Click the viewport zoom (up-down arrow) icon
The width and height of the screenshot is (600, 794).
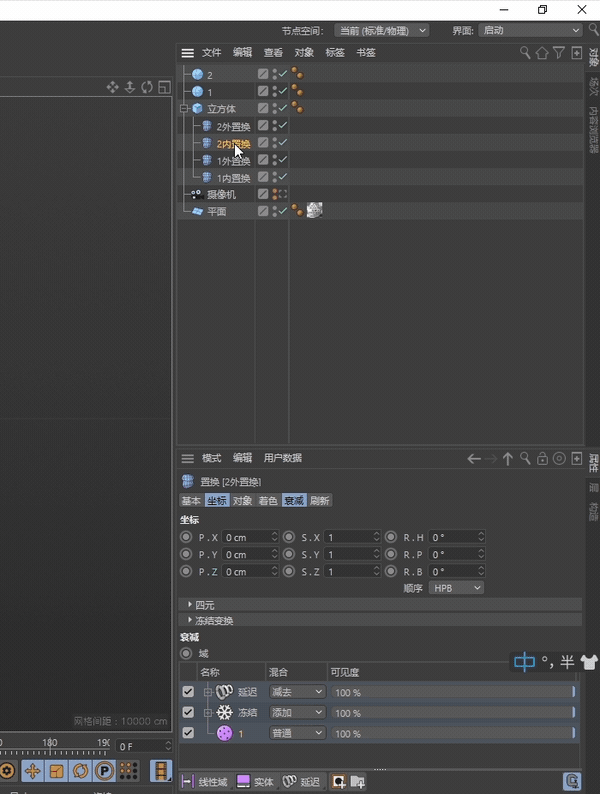(x=130, y=87)
